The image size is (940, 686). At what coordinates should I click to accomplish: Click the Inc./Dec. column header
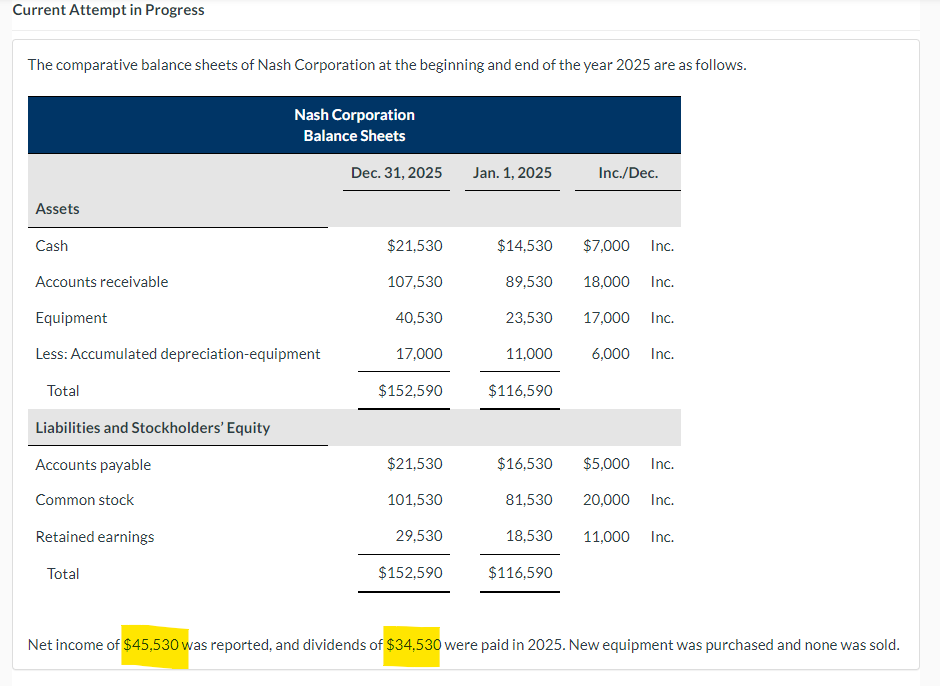point(628,173)
